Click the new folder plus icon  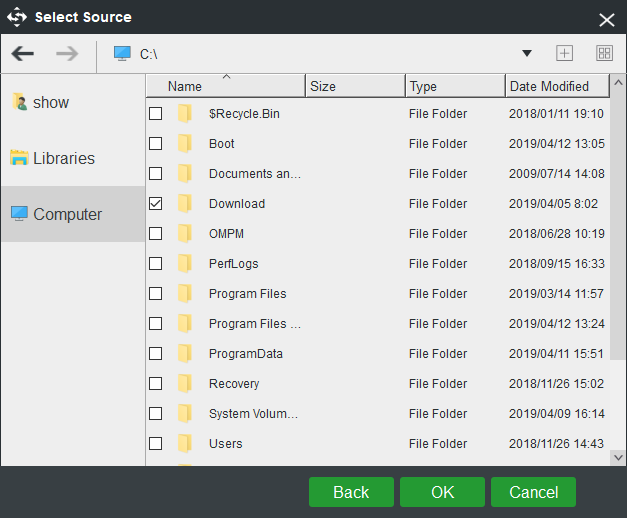564,53
